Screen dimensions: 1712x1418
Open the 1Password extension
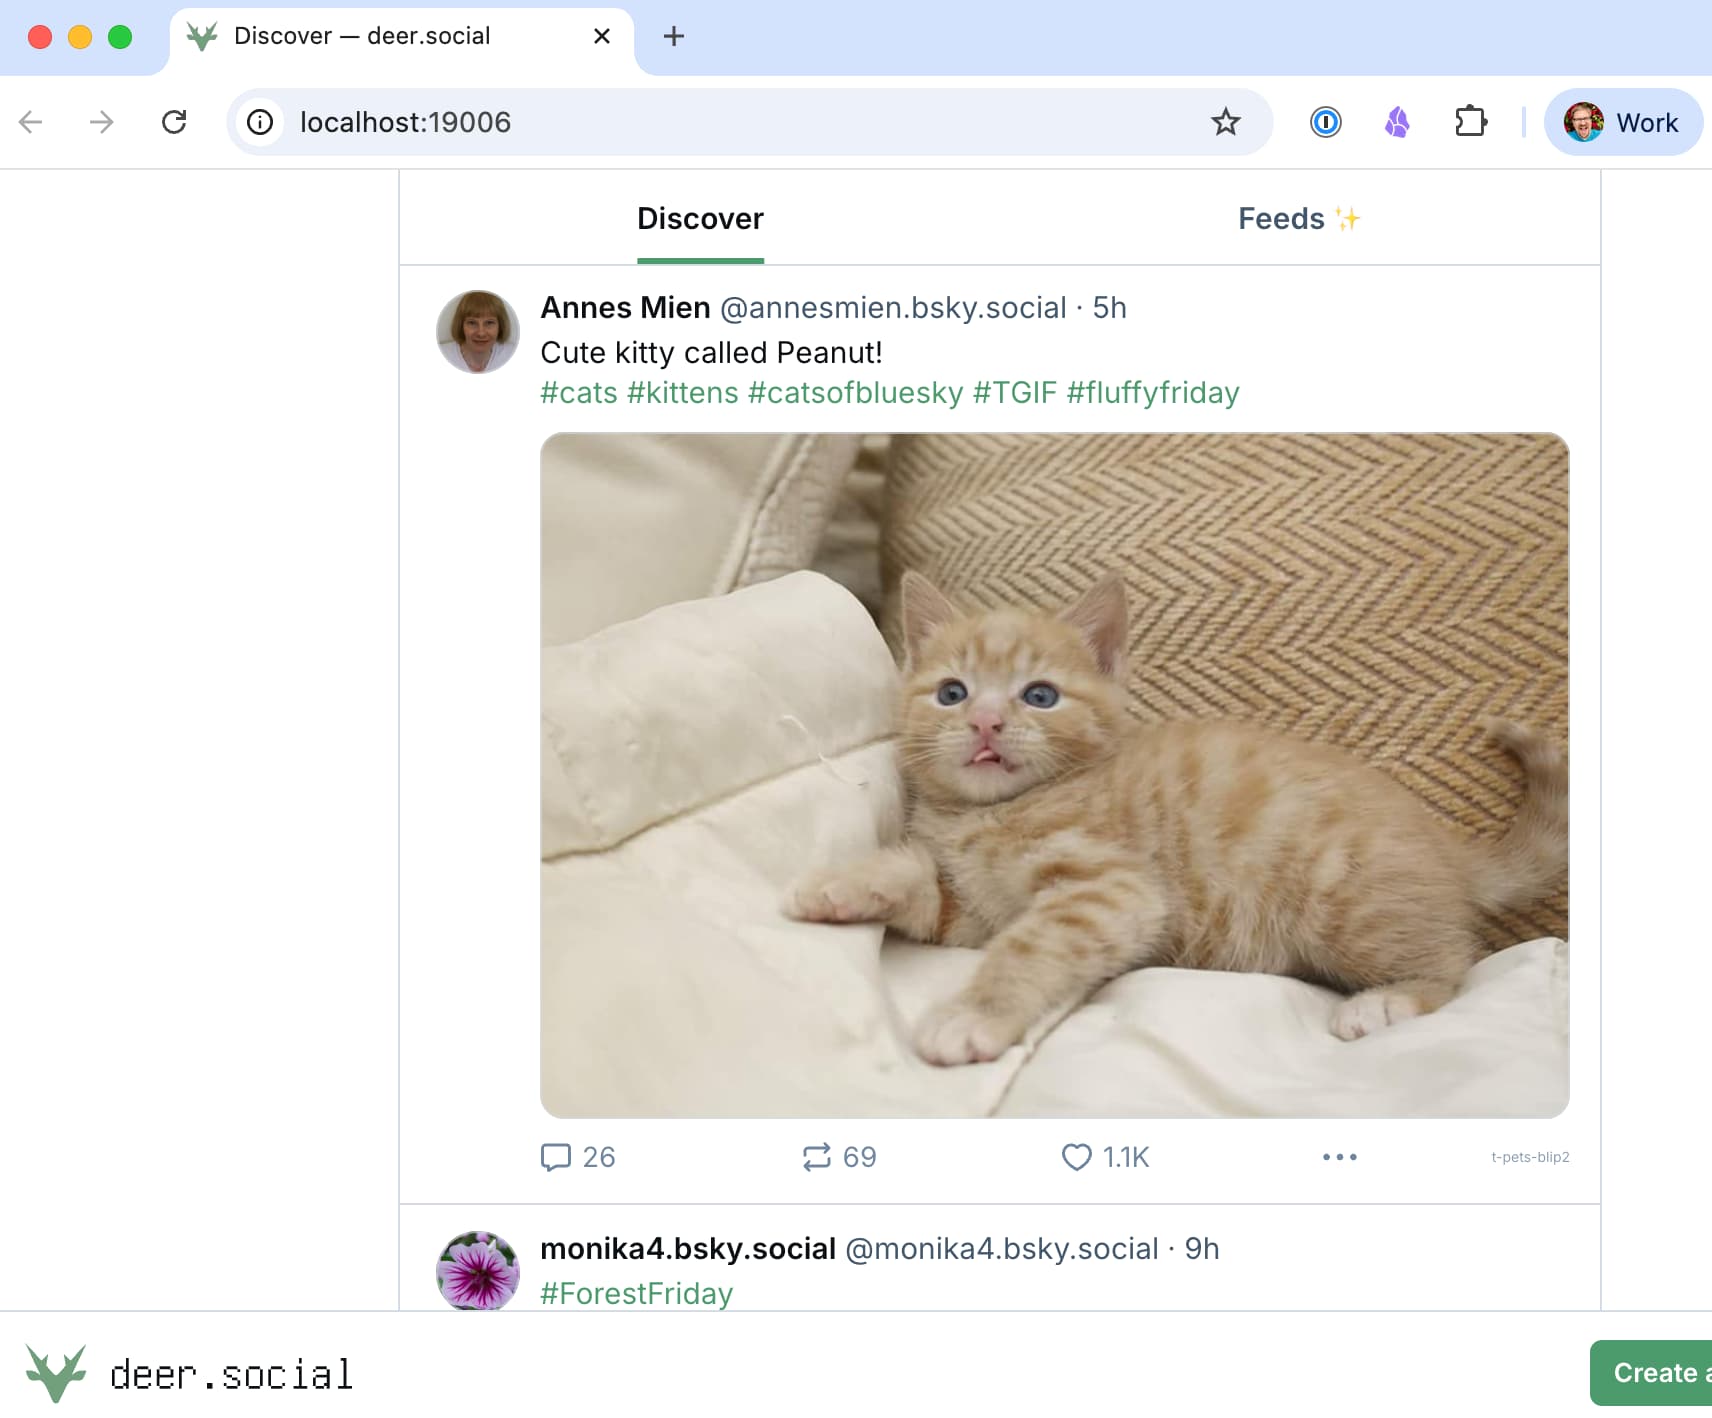[1325, 122]
